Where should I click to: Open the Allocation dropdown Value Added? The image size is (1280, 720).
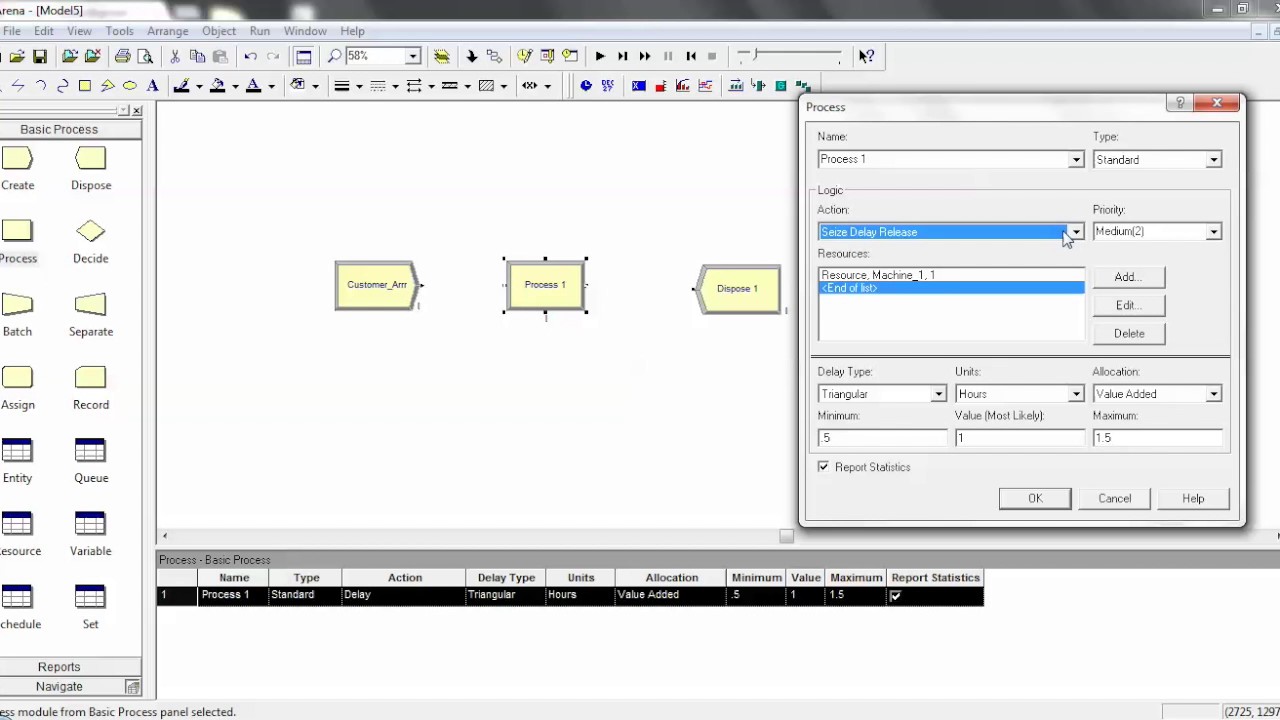[1213, 394]
